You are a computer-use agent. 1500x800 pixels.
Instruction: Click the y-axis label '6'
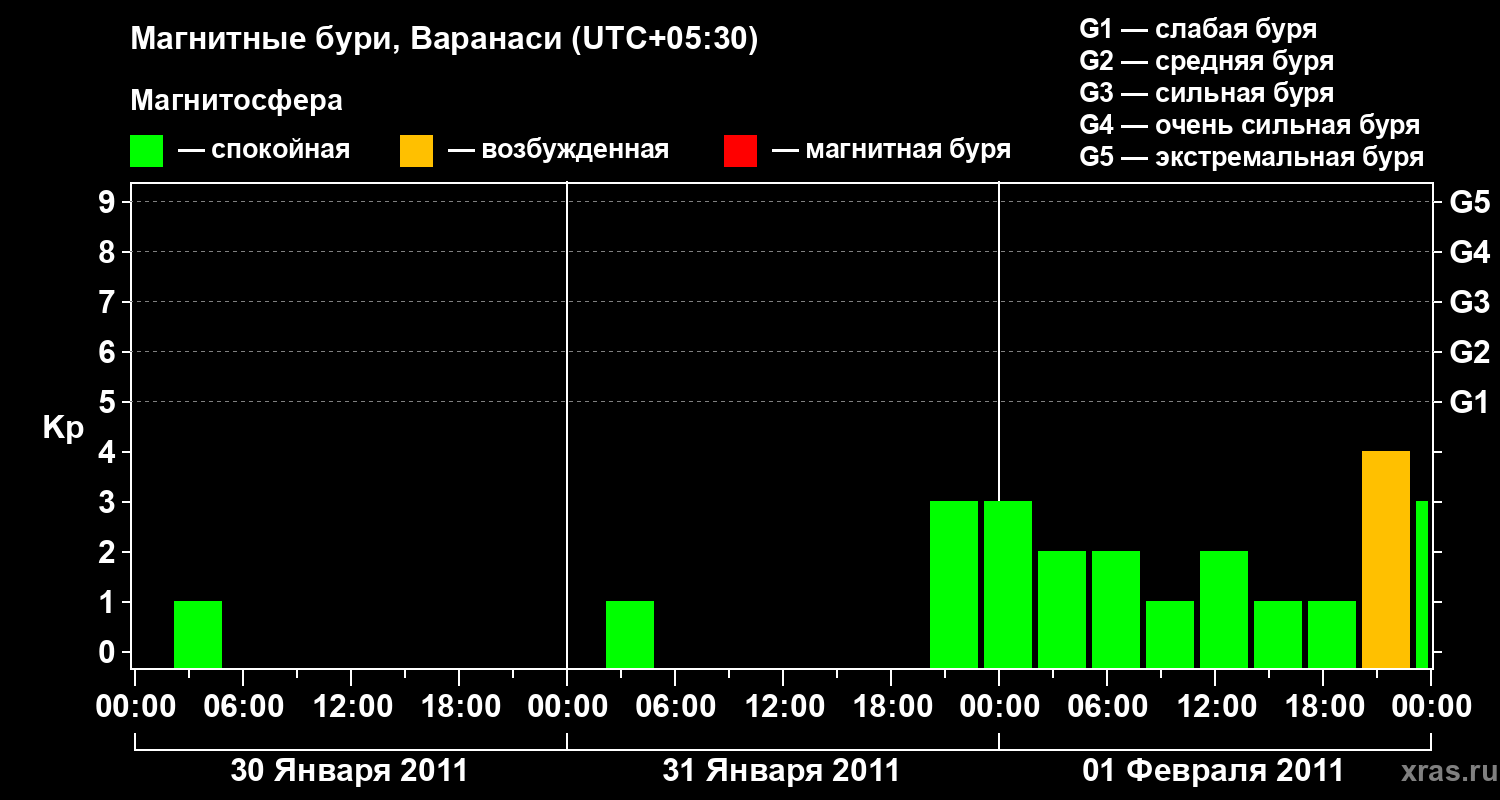(x=109, y=353)
